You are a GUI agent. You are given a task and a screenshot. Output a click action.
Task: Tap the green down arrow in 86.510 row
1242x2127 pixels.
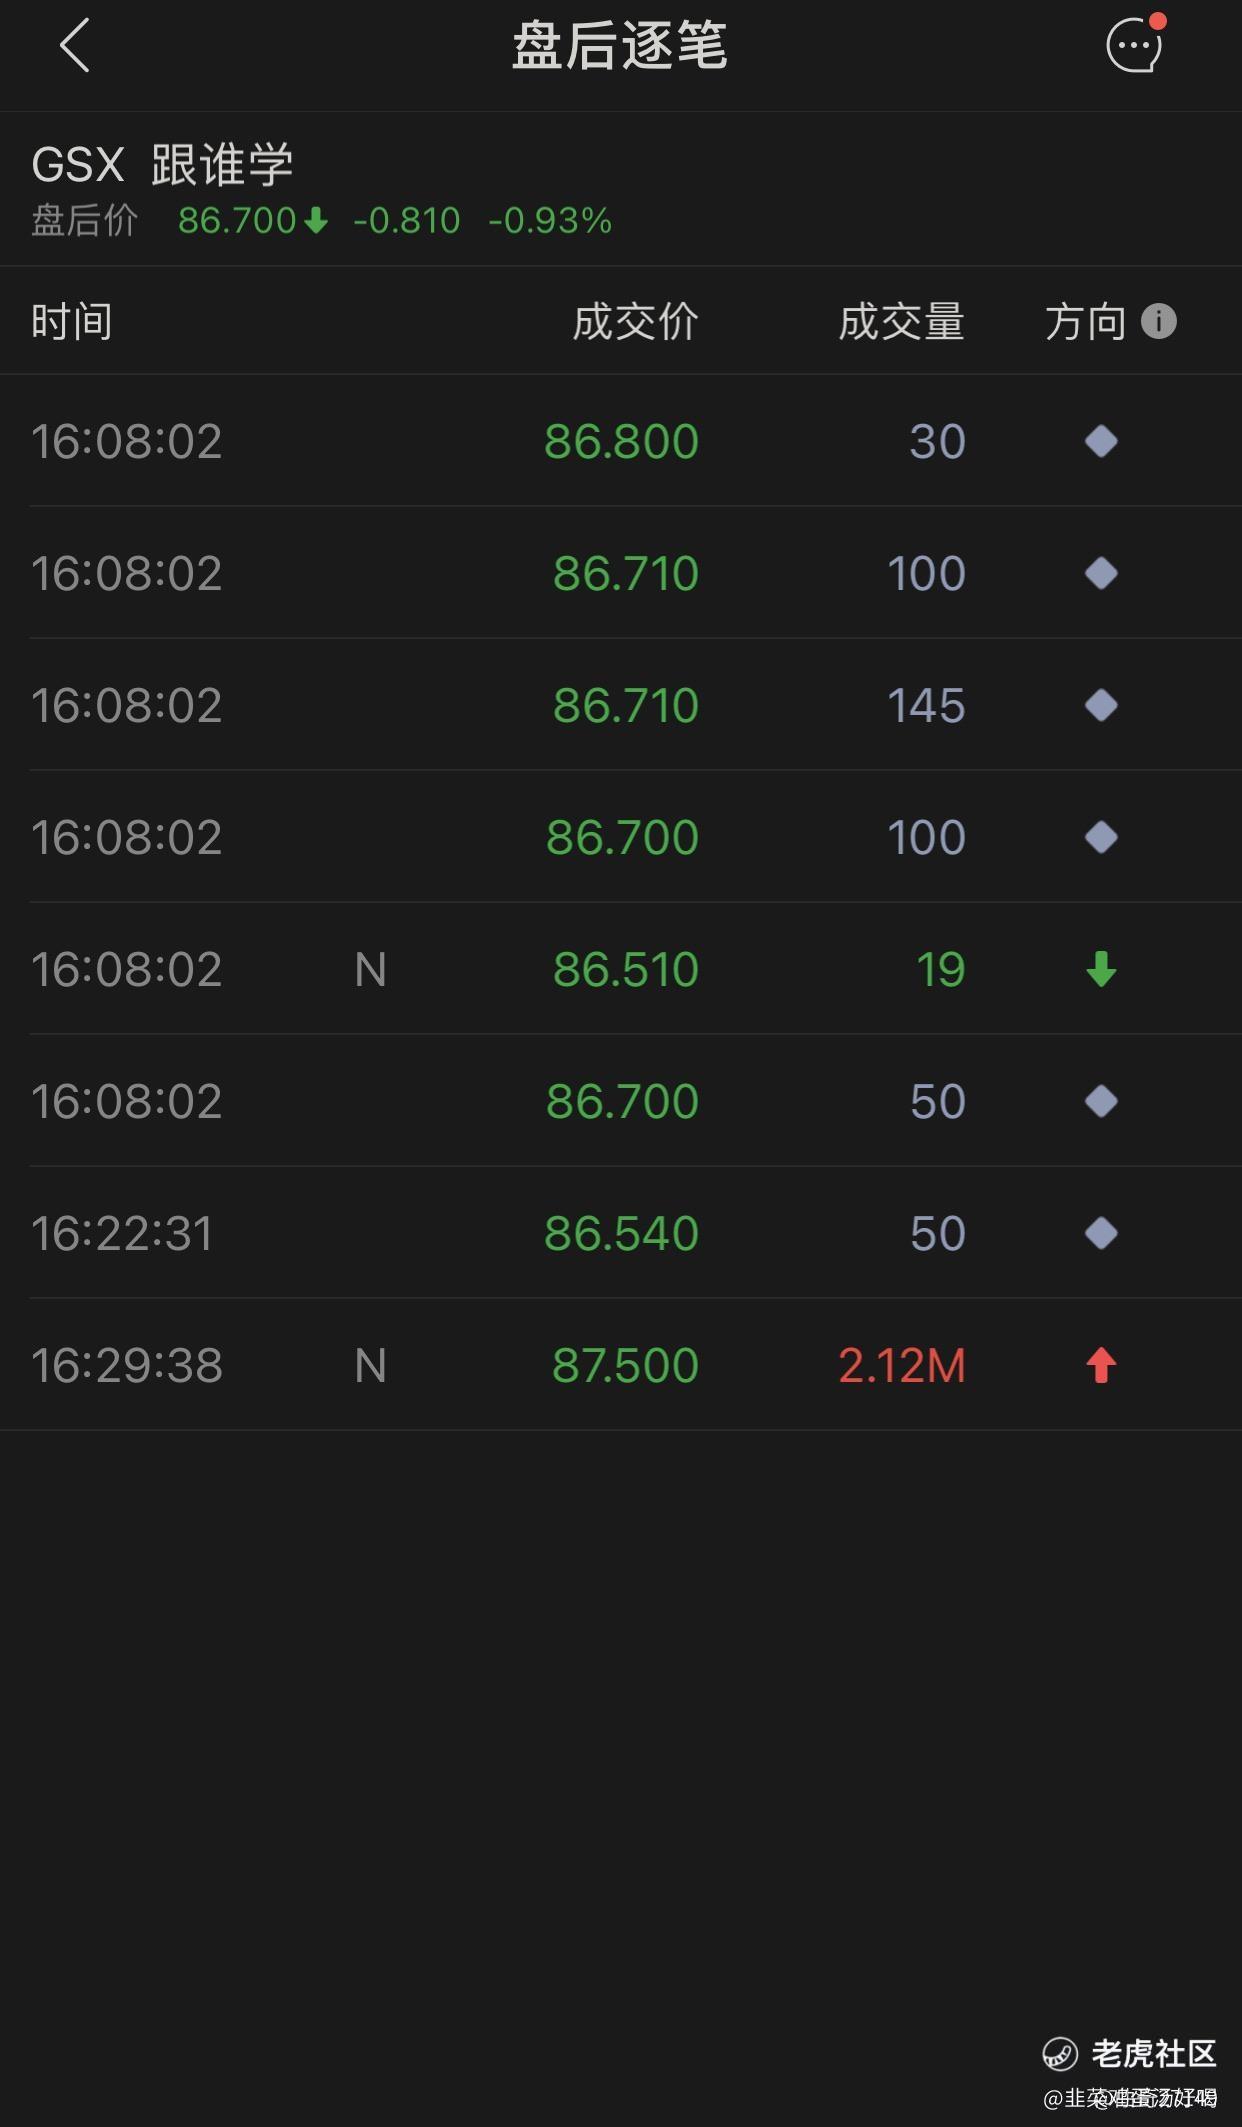pos(1101,969)
